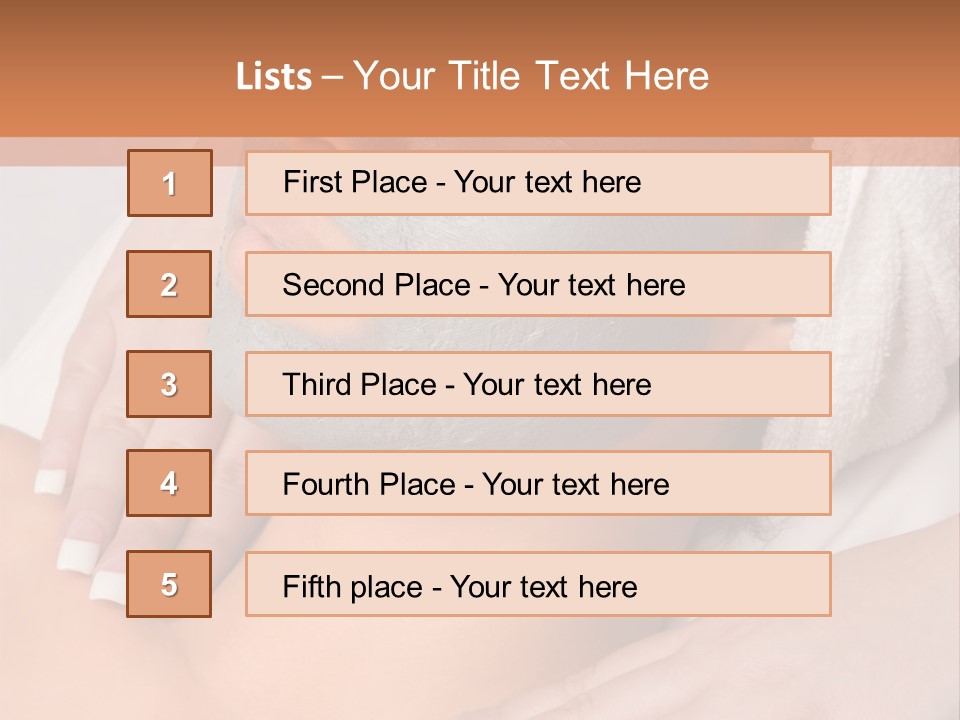Viewport: 960px width, 720px height.
Task: Click the words 'First Place'
Action: [354, 182]
